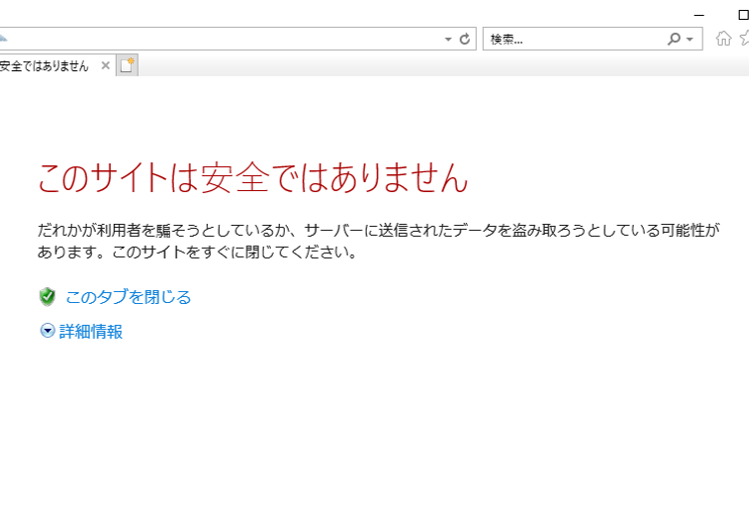749x523 pixels.
Task: Expand the search provider dropdown arrow
Action: pyautogui.click(x=690, y=39)
